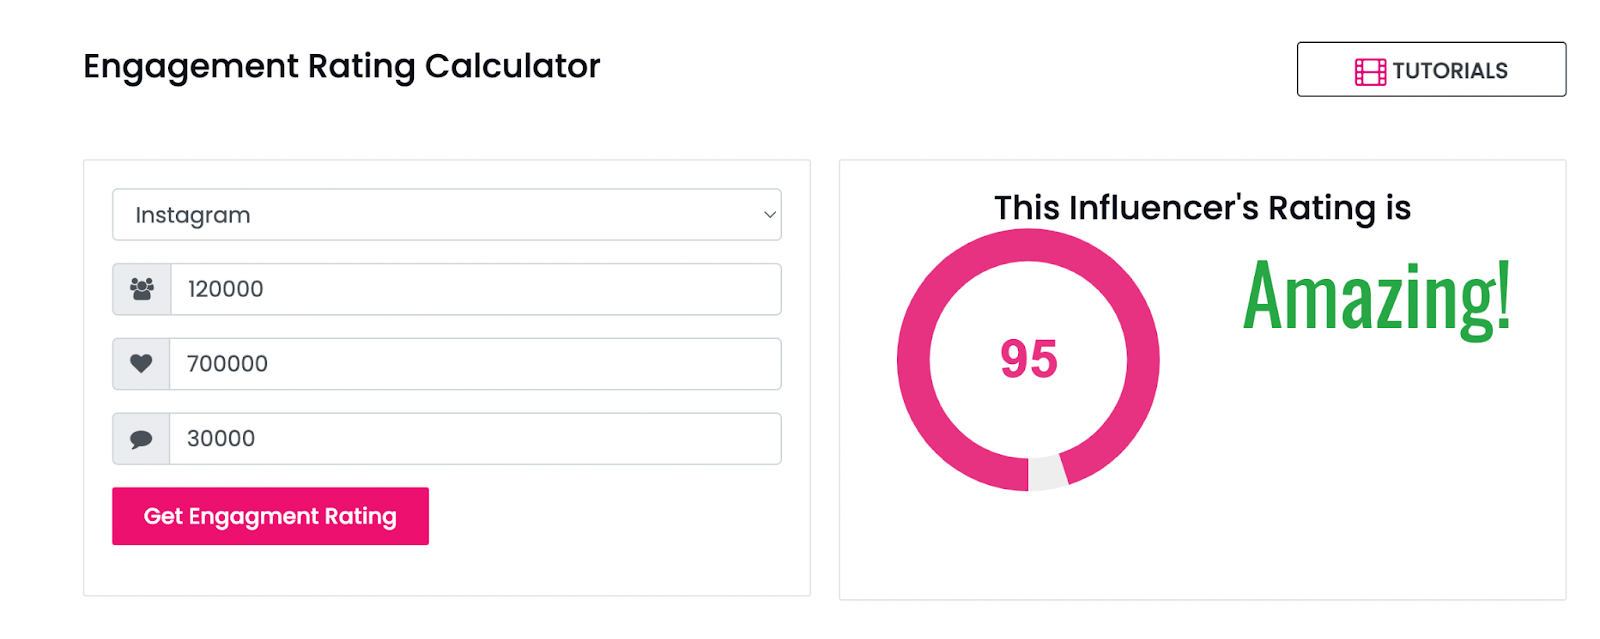This screenshot has height=639, width=1600.
Task: Click the gray unfilled segment of the gauge
Action: point(1047,473)
